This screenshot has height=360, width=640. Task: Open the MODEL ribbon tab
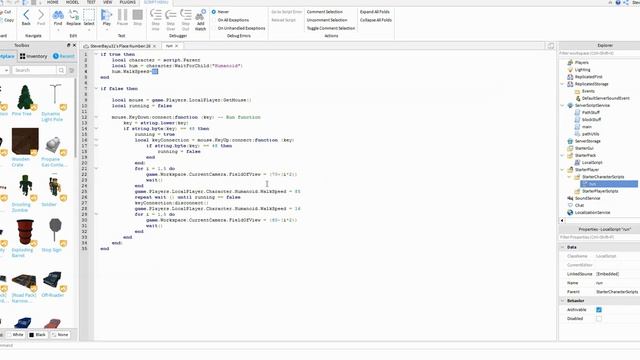click(x=72, y=2)
